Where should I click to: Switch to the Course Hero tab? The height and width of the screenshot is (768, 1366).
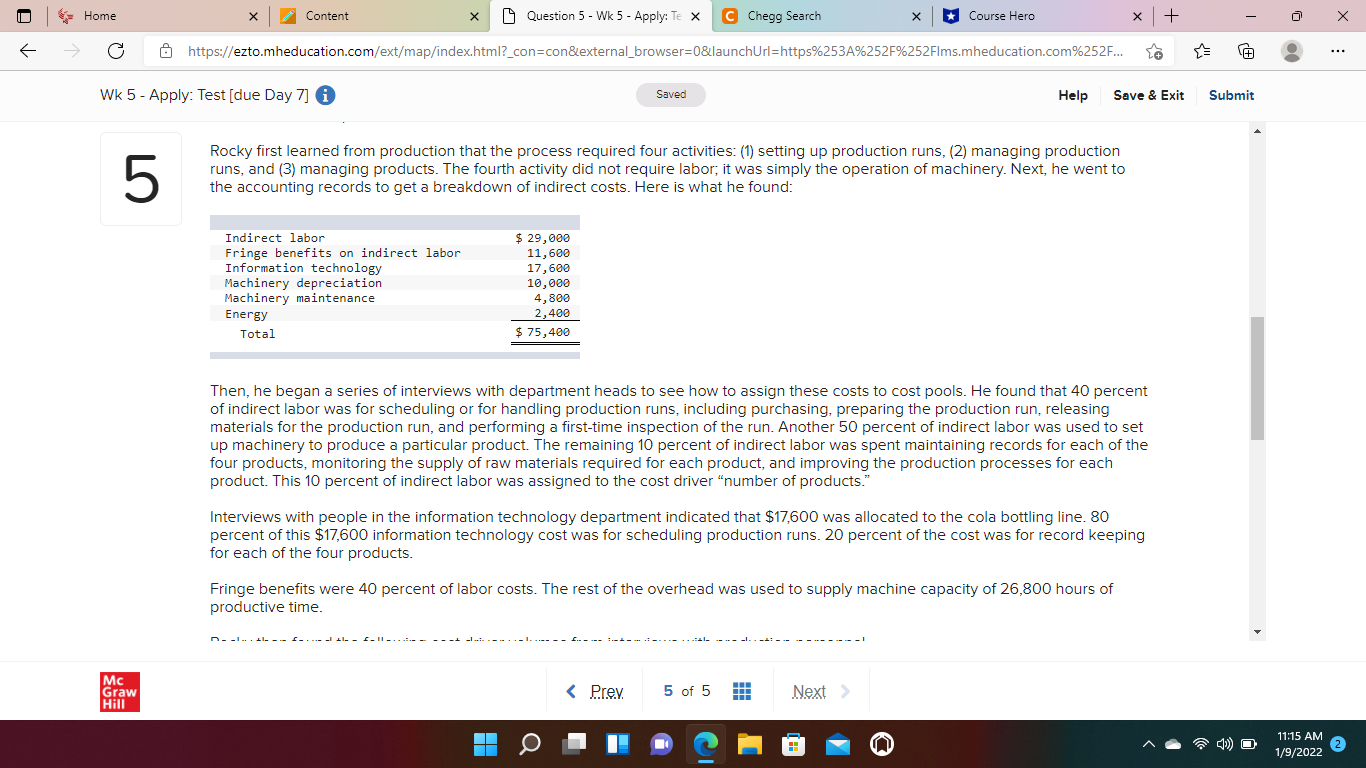point(1042,16)
